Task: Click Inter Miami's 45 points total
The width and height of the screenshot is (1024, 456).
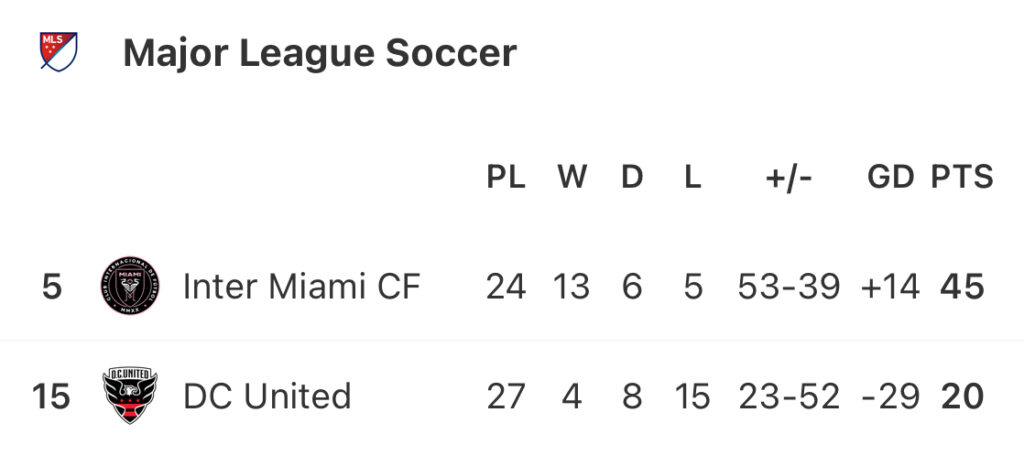Action: click(962, 287)
